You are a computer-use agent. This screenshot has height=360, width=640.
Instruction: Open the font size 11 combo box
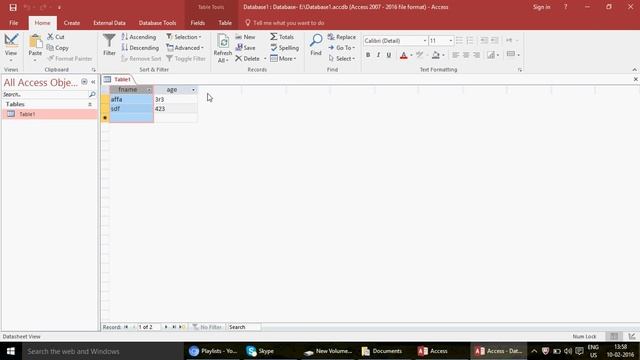pos(441,41)
